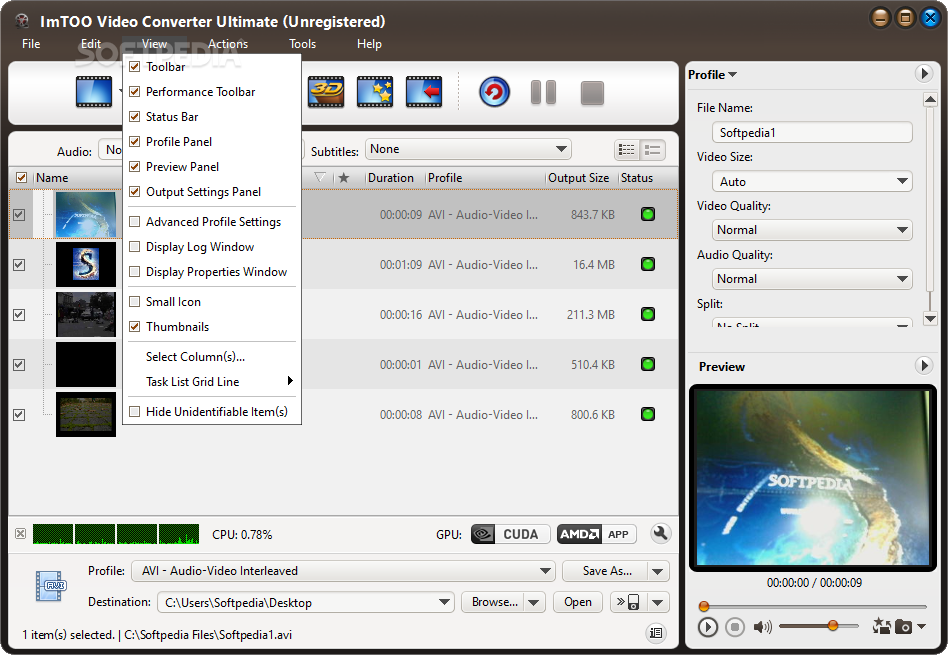Image resolution: width=948 pixels, height=655 pixels.
Task: Open the Subtitles None dropdown
Action: [x=468, y=149]
